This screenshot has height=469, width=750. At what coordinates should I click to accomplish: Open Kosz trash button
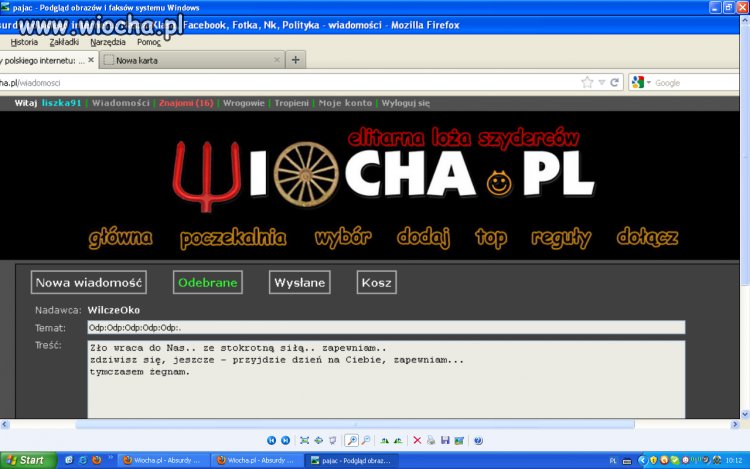pyautogui.click(x=376, y=282)
